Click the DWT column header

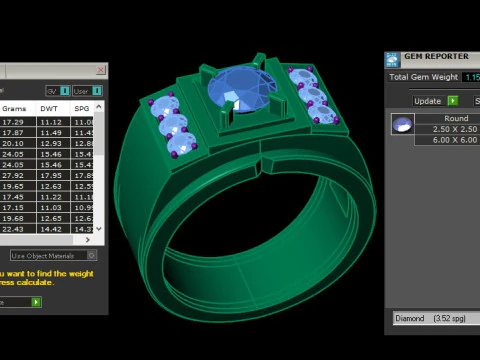click(49, 109)
